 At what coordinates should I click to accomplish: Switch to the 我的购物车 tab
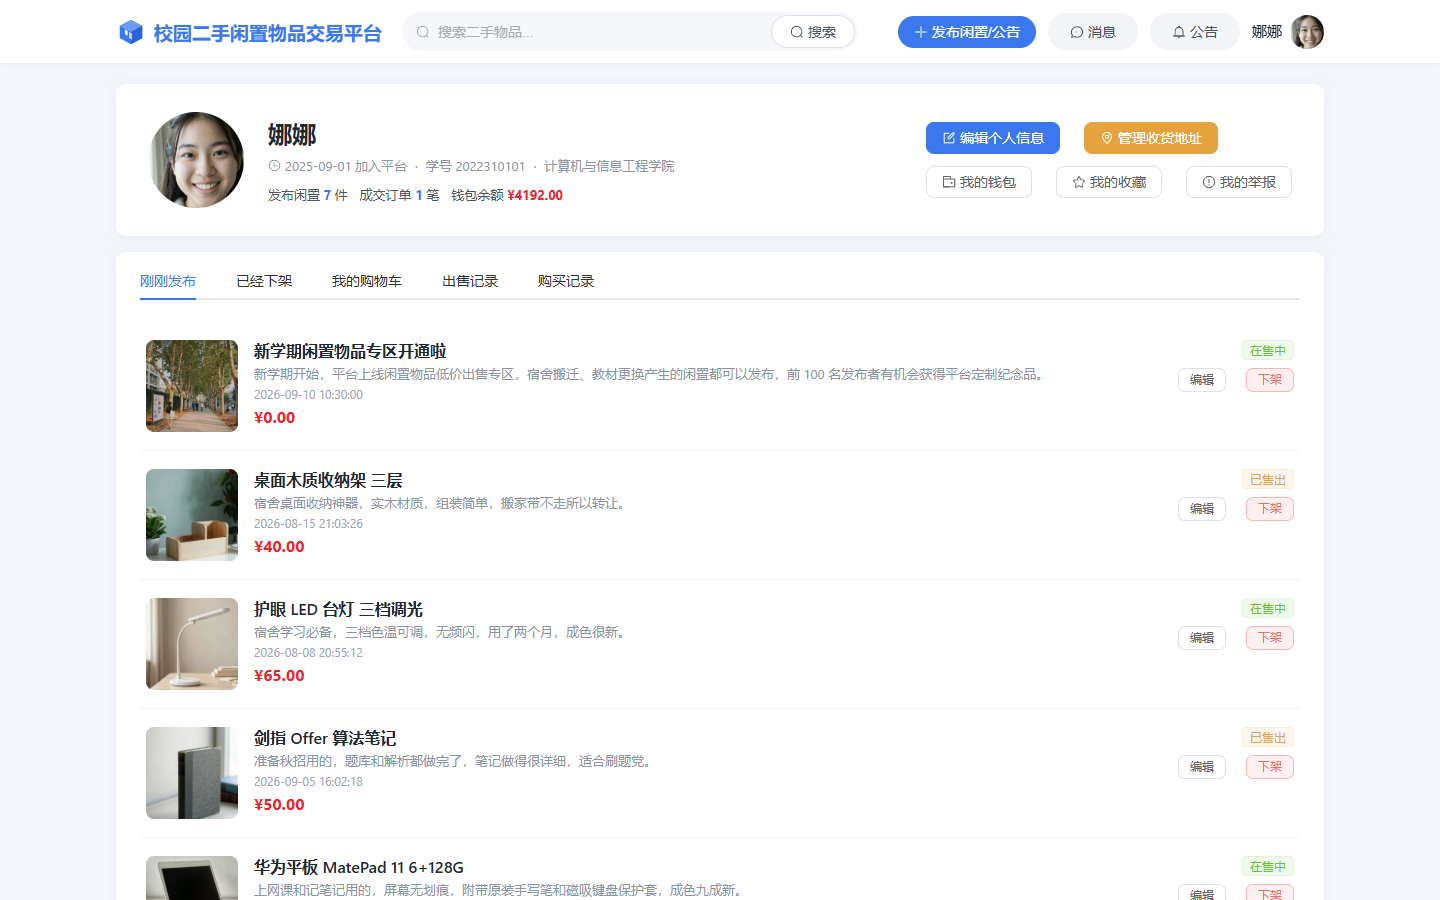point(367,281)
